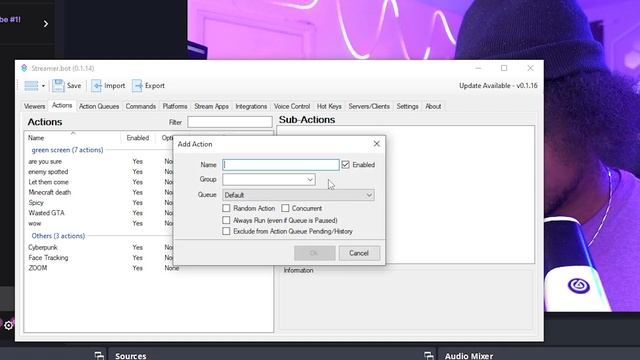Click the Audio Mixer panel title in OBS
640x360 pixels.
click(469, 356)
